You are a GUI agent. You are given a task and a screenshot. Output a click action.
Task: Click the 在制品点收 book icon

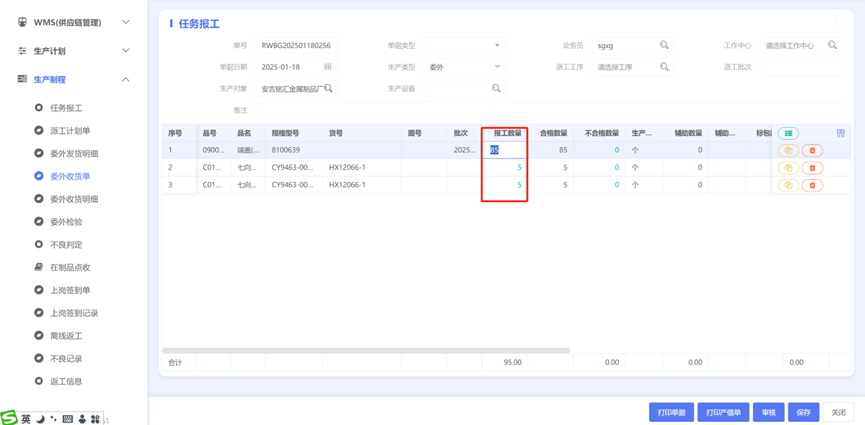39,268
